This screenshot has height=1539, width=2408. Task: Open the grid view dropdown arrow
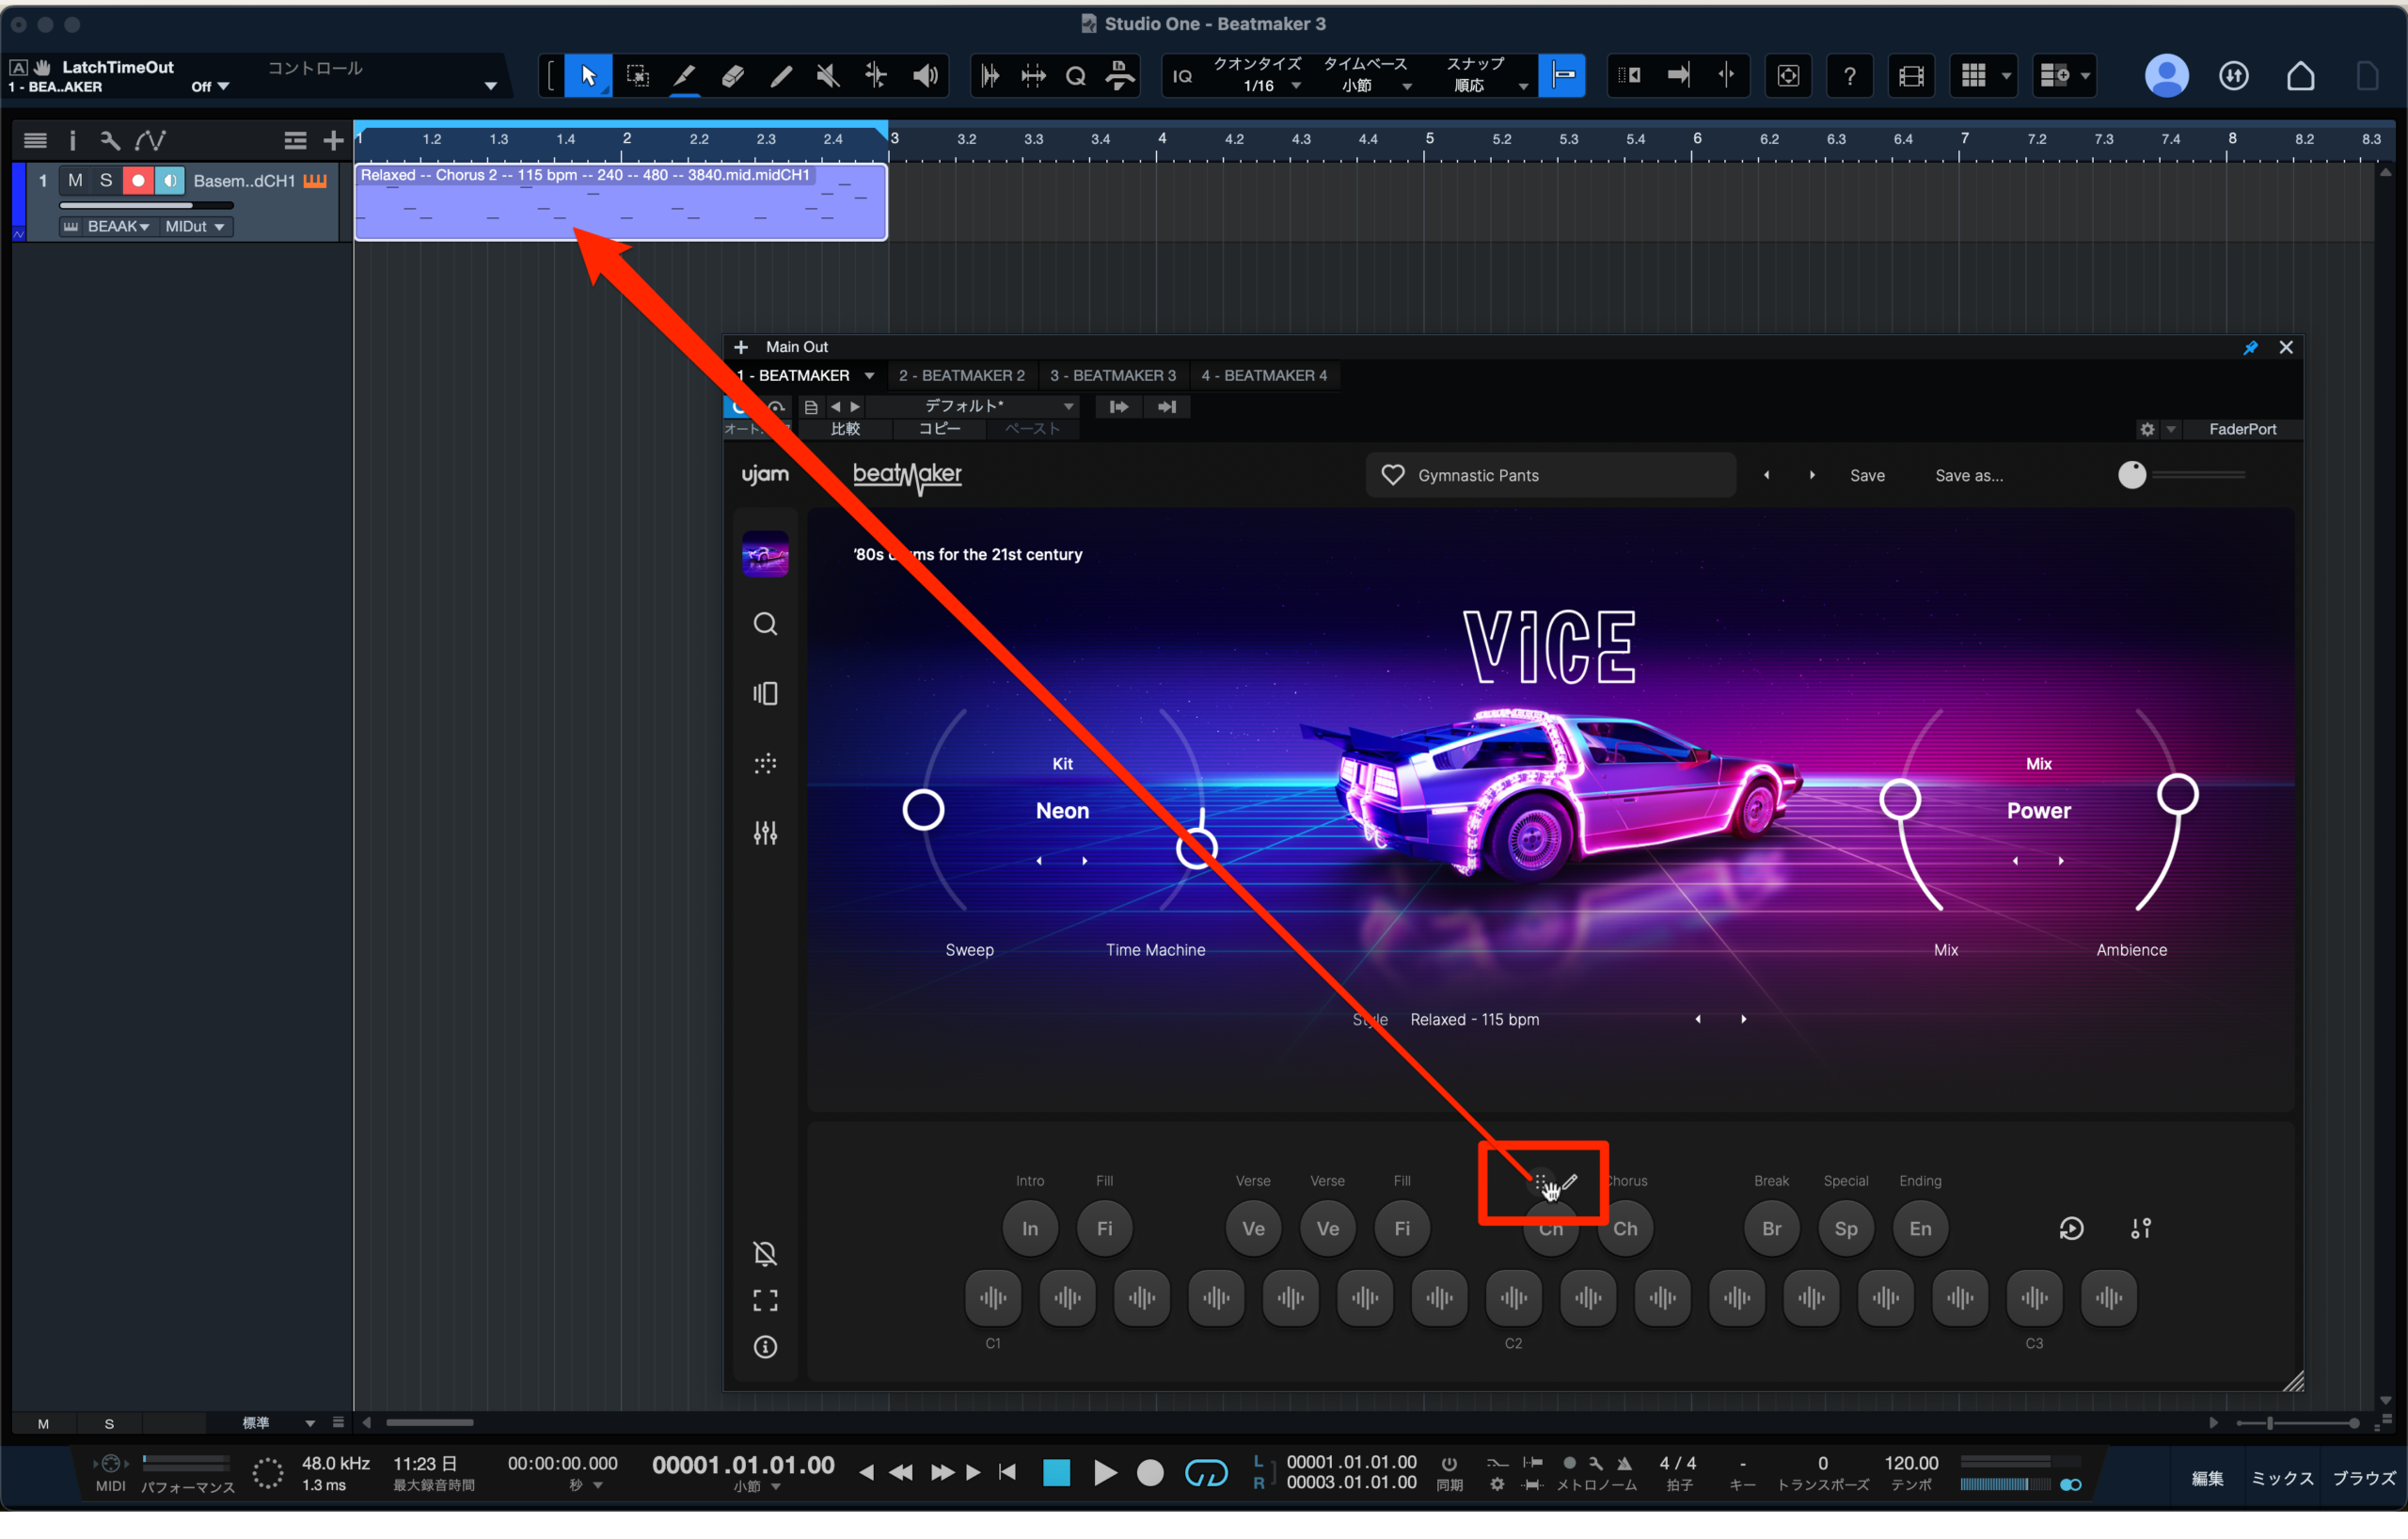[x=2005, y=76]
